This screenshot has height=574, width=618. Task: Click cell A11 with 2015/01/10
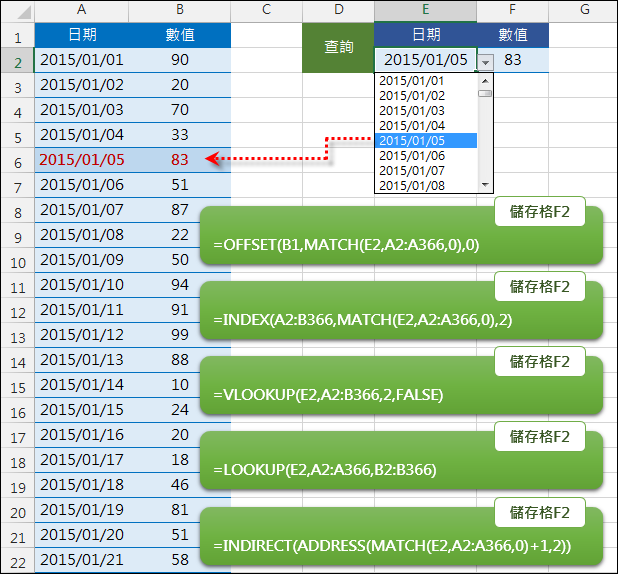82,285
